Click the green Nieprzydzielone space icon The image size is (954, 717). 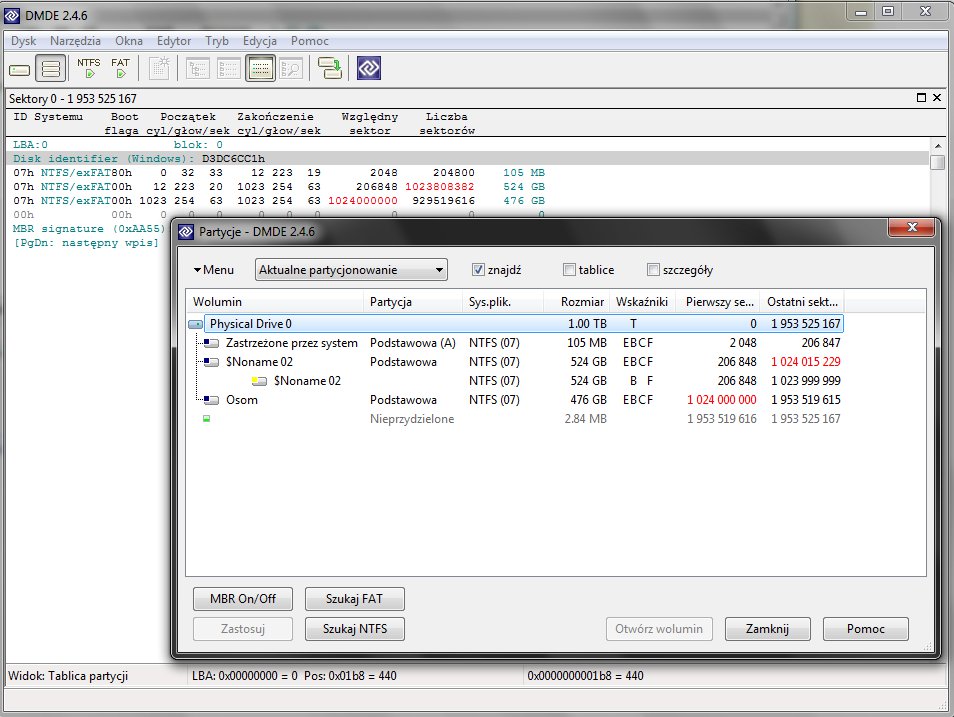pyautogui.click(x=207, y=419)
